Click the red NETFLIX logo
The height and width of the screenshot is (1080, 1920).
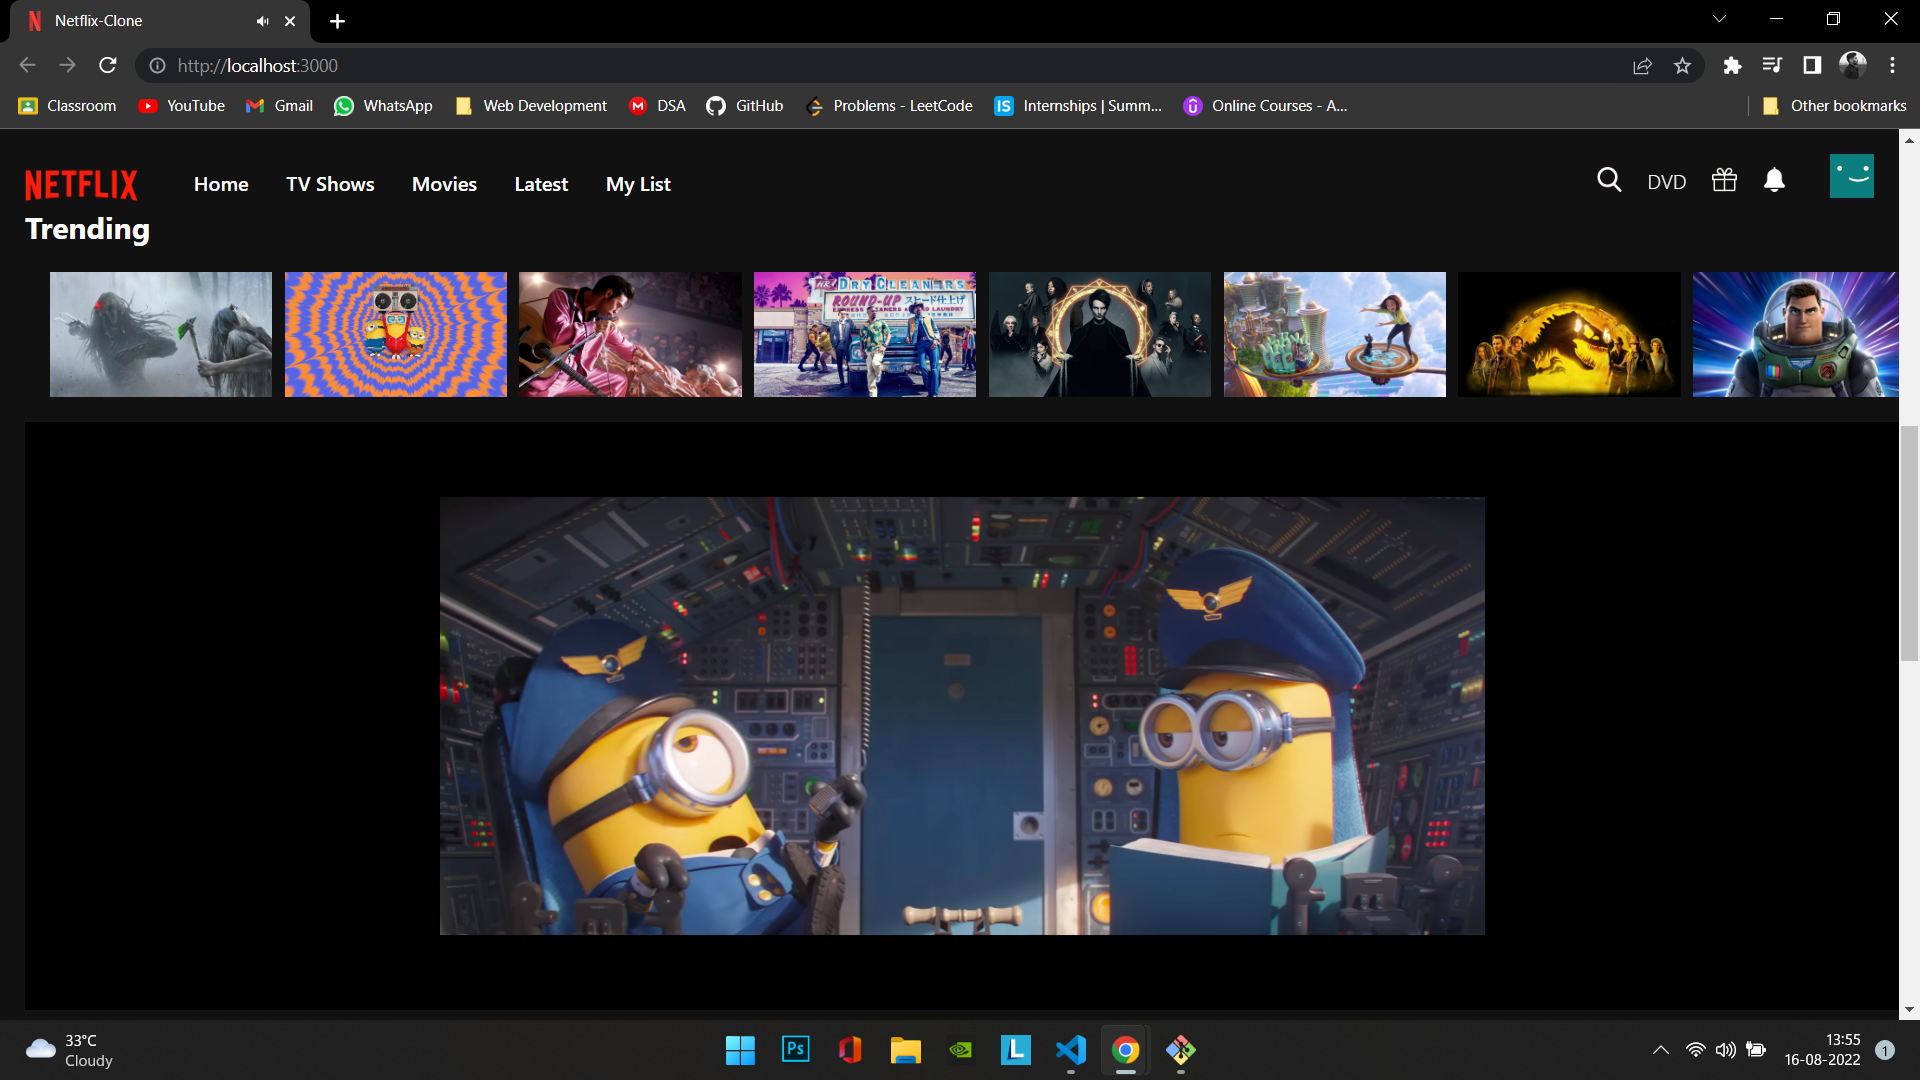[81, 185]
